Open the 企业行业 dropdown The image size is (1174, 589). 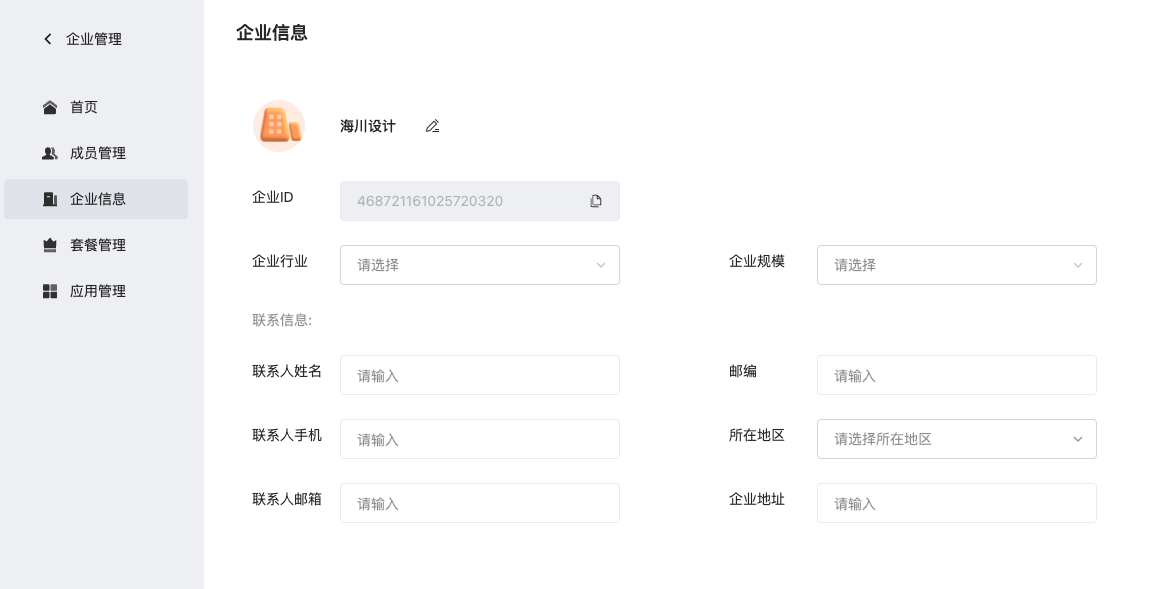(480, 265)
